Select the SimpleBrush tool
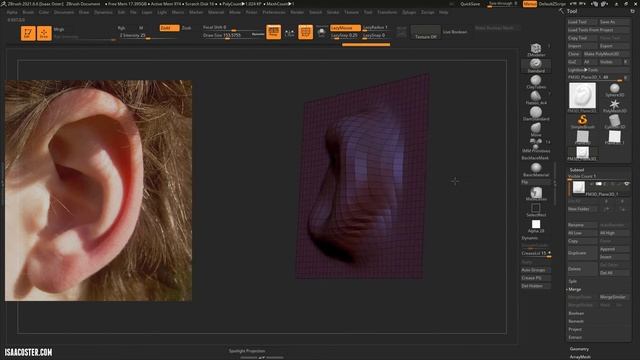Screen dimensions: 640x360 tap(582, 122)
